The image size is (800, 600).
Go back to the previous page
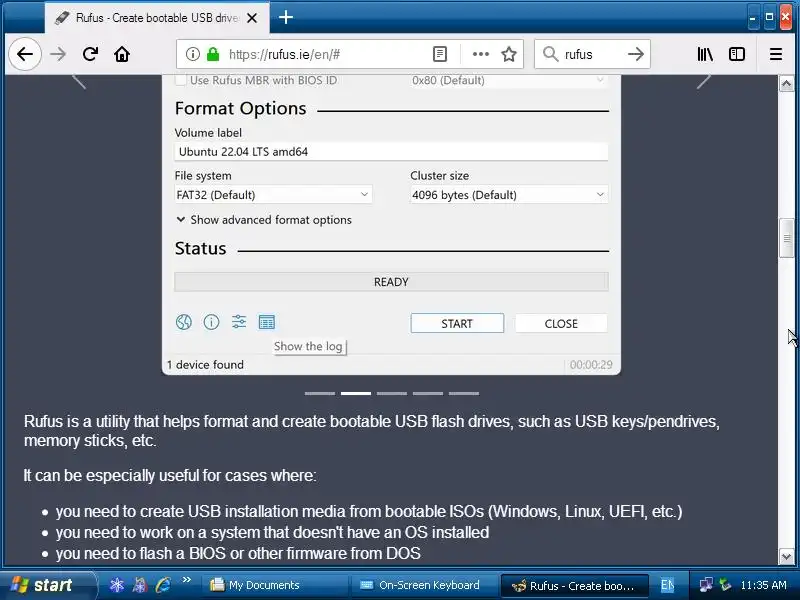24,54
